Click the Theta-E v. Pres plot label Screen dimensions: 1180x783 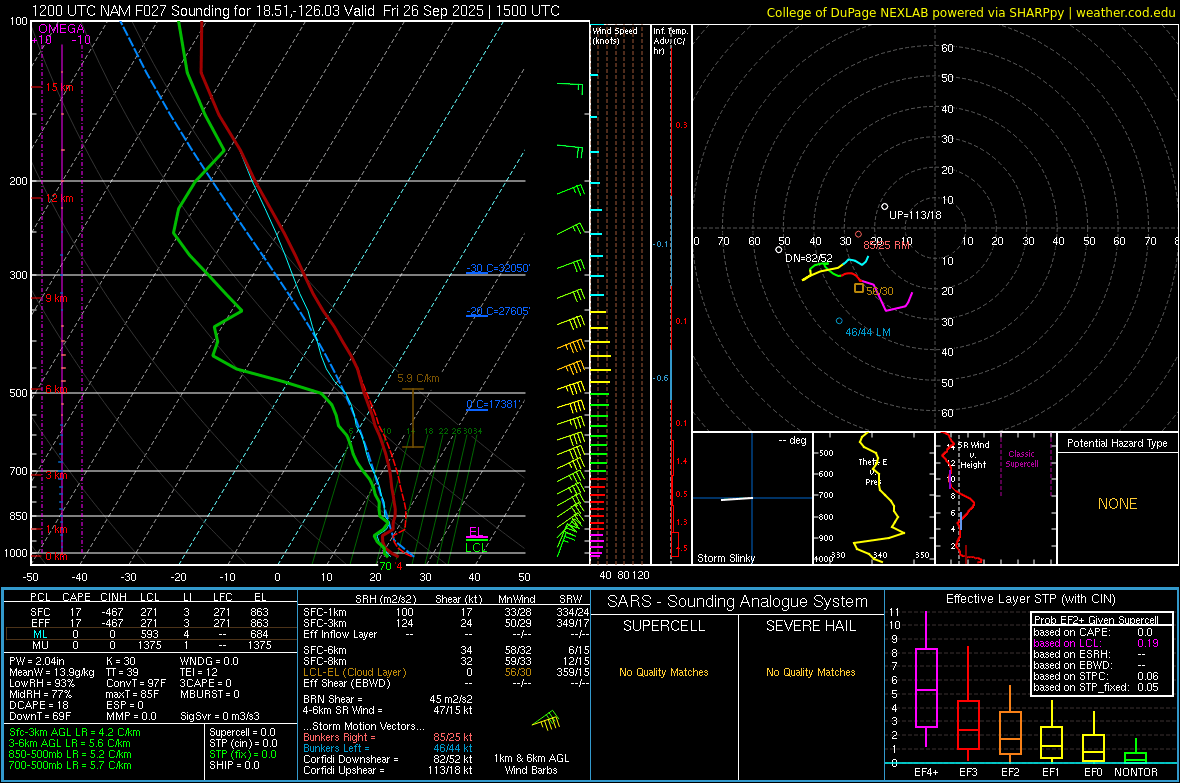click(x=873, y=471)
